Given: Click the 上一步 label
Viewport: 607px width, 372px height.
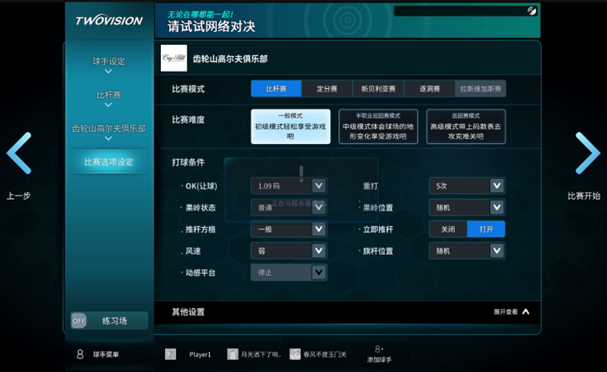Looking at the screenshot, I should (x=19, y=196).
